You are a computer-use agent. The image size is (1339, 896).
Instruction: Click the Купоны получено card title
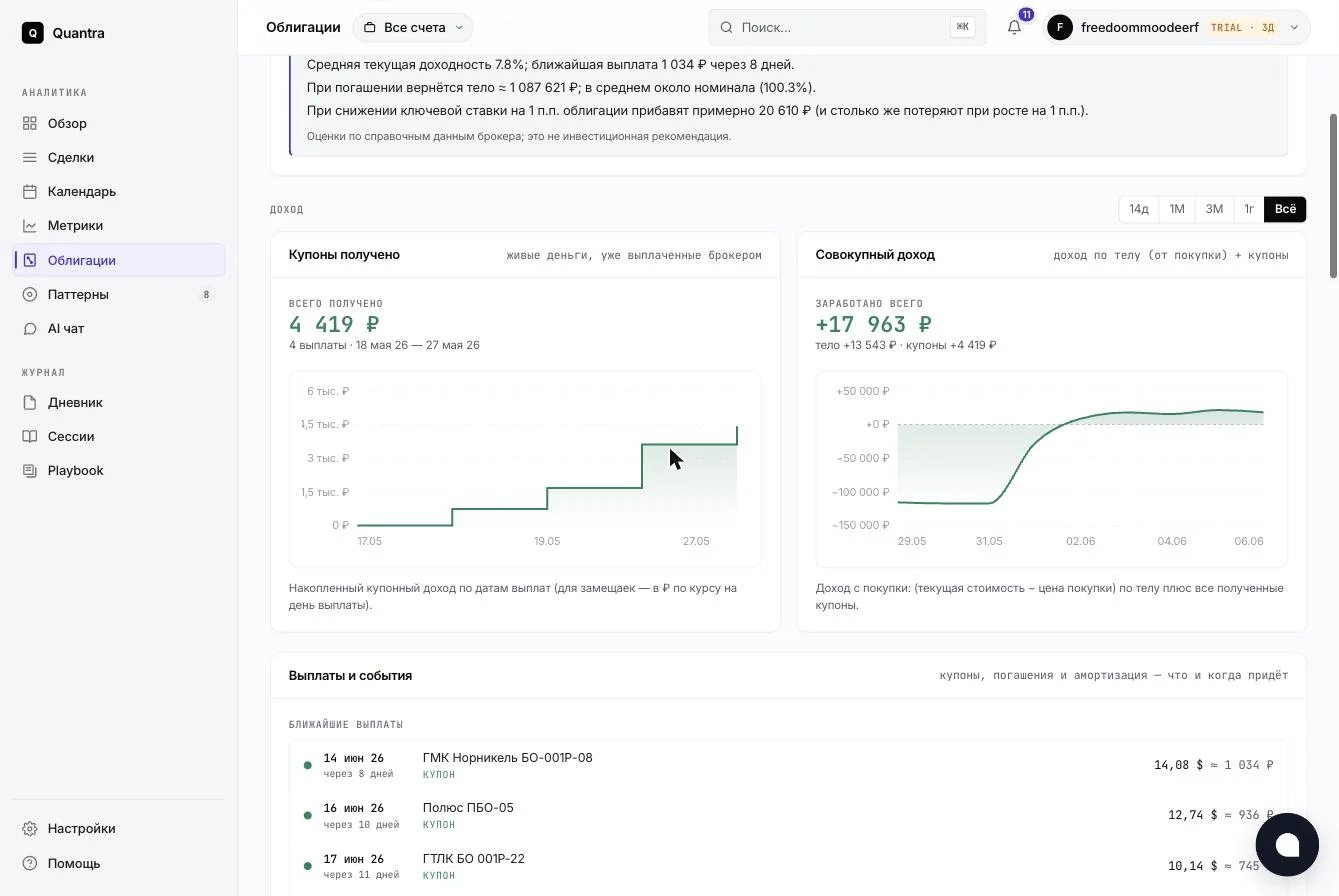click(x=344, y=255)
